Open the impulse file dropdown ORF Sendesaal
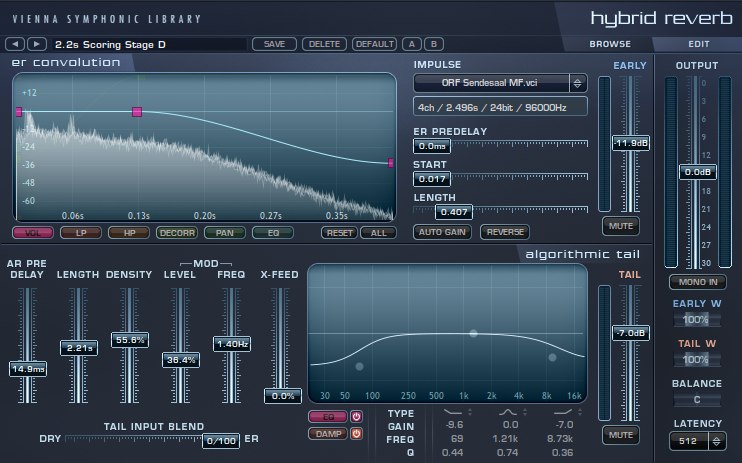Viewport: 742px width, 463px height. tap(500, 83)
